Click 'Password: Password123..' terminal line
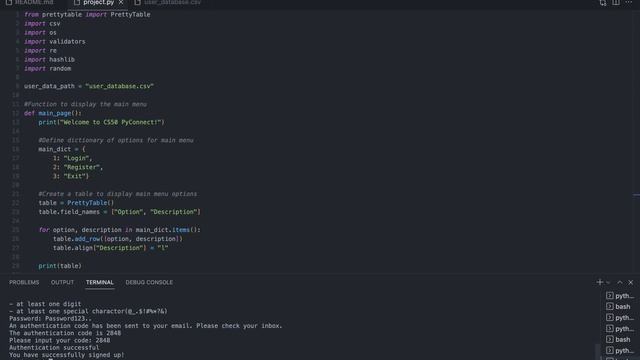Screen dimensions: 640x360 pos(51,318)
